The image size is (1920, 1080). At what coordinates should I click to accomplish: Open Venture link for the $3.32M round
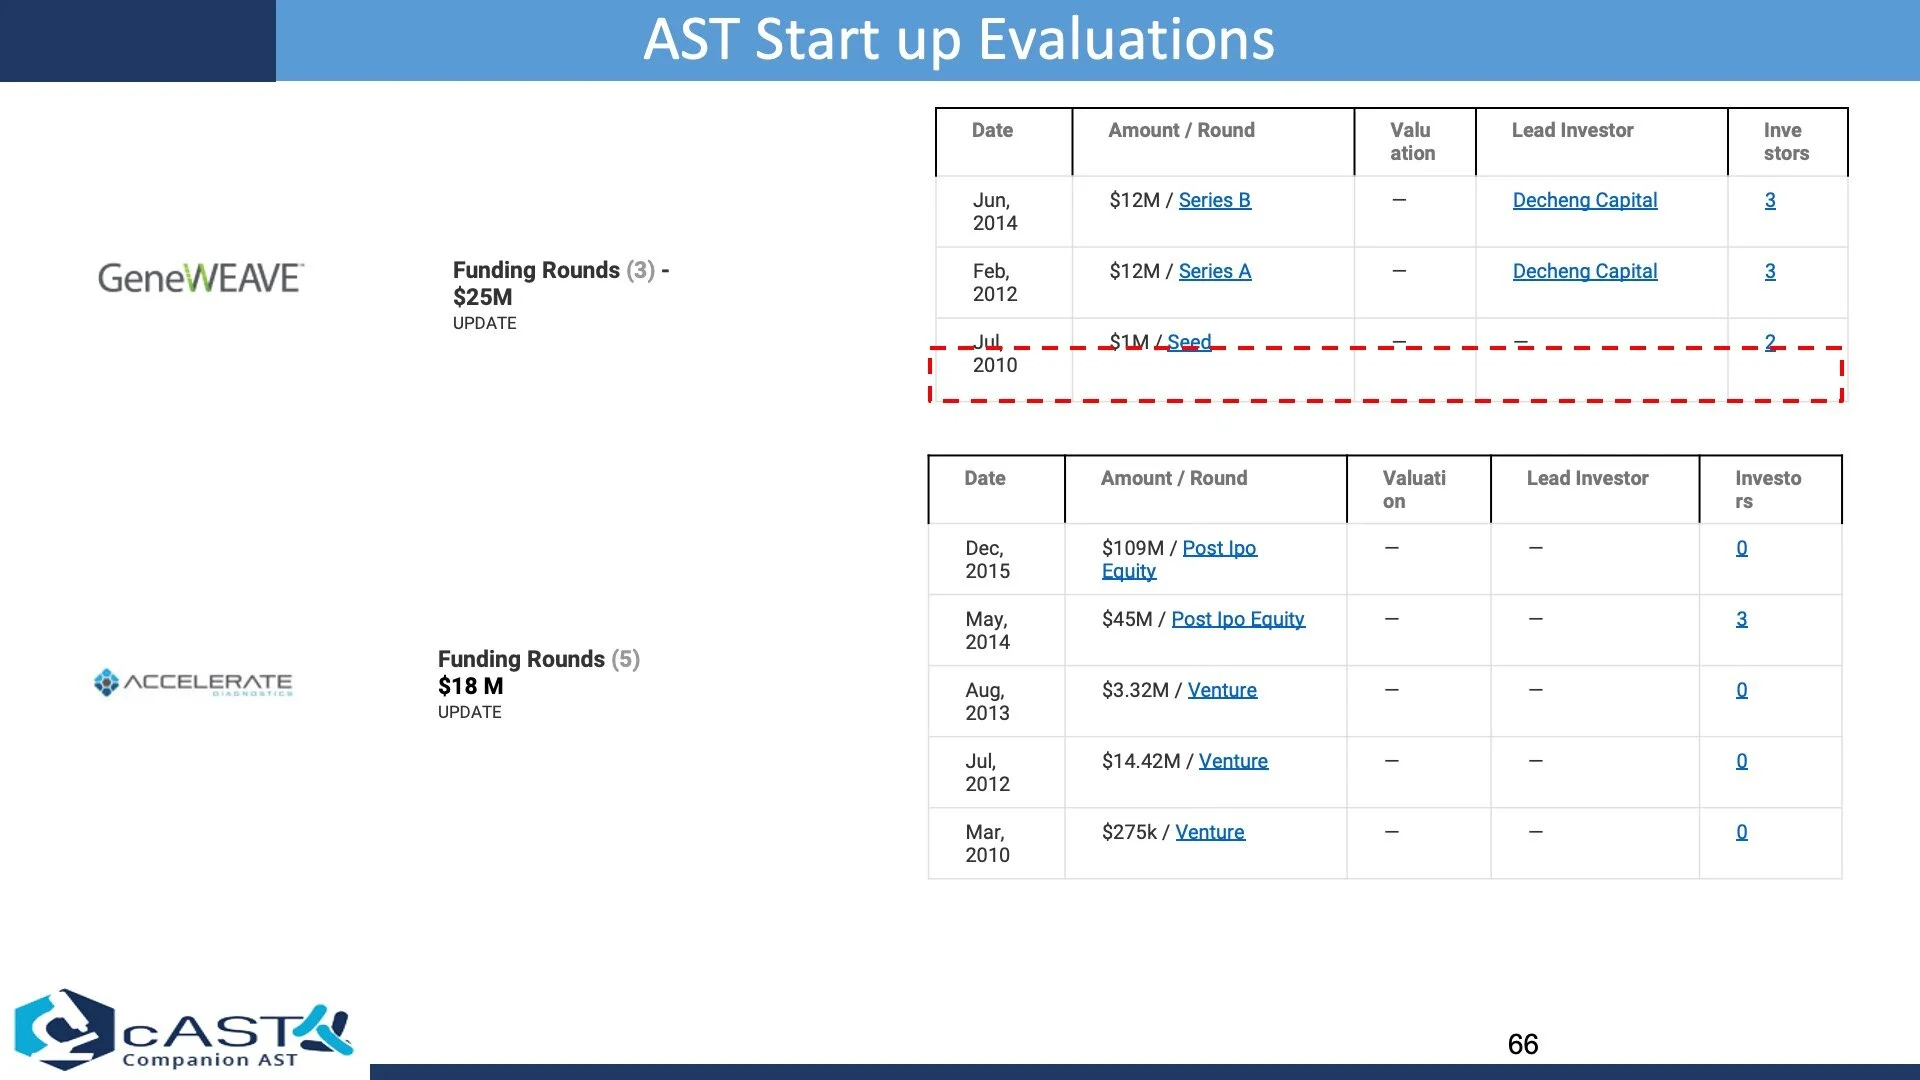pyautogui.click(x=1222, y=690)
